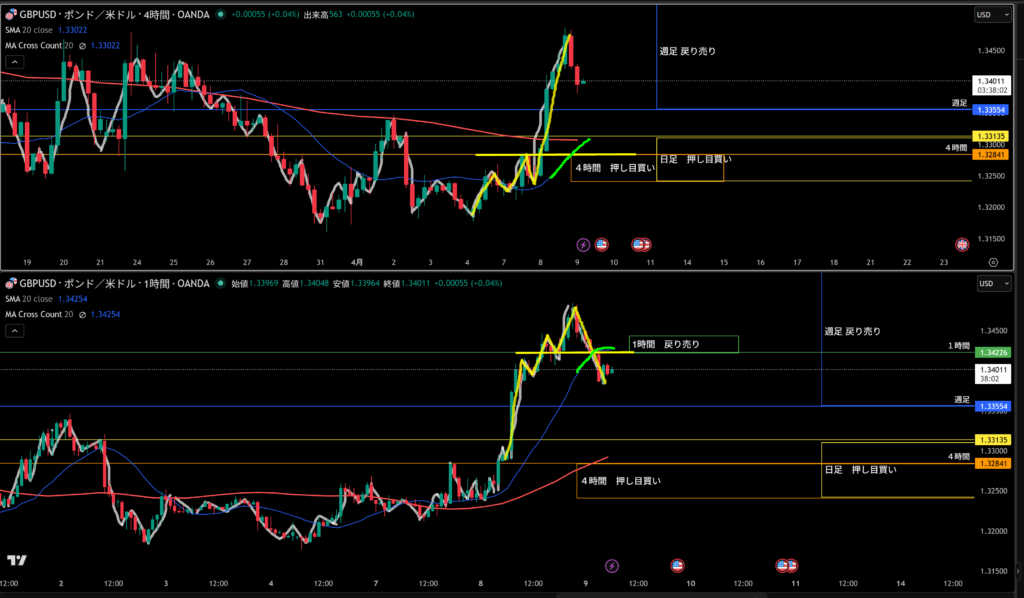Select the green '1時間 戻り売り' text box
1024x598 pixels.
[x=683, y=344]
